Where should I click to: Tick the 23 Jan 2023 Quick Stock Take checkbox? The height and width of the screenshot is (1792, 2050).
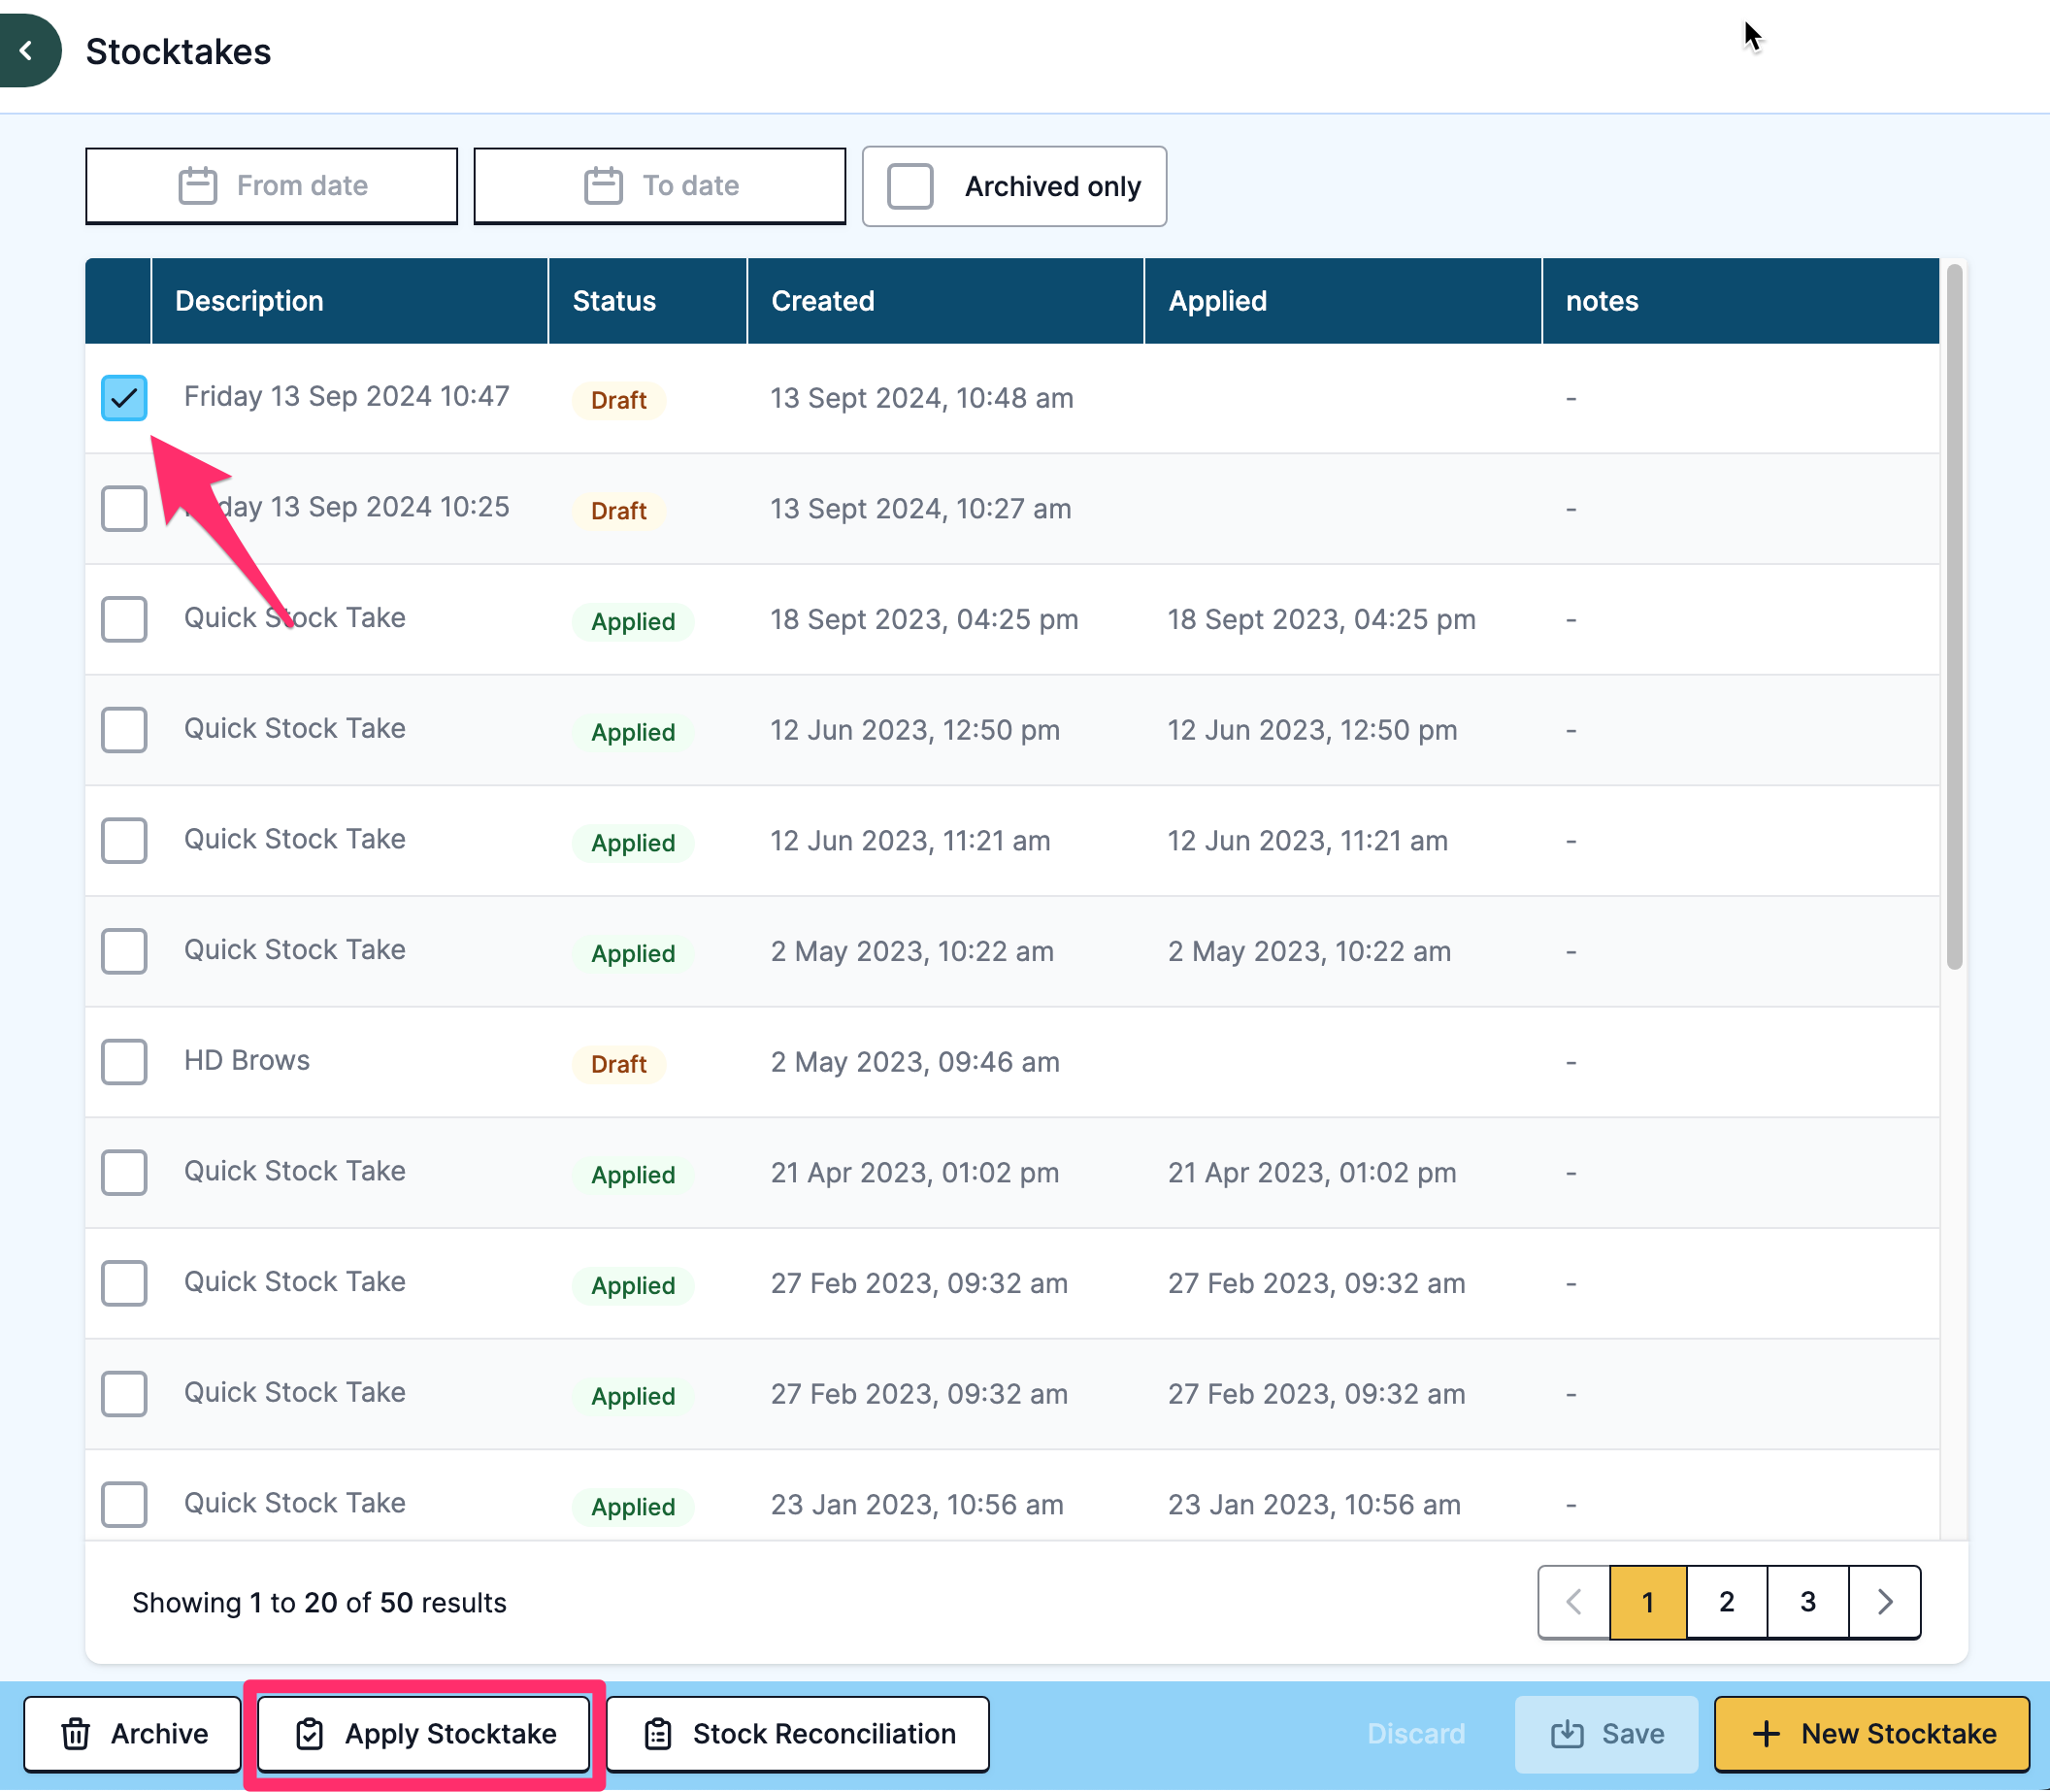tap(124, 1504)
